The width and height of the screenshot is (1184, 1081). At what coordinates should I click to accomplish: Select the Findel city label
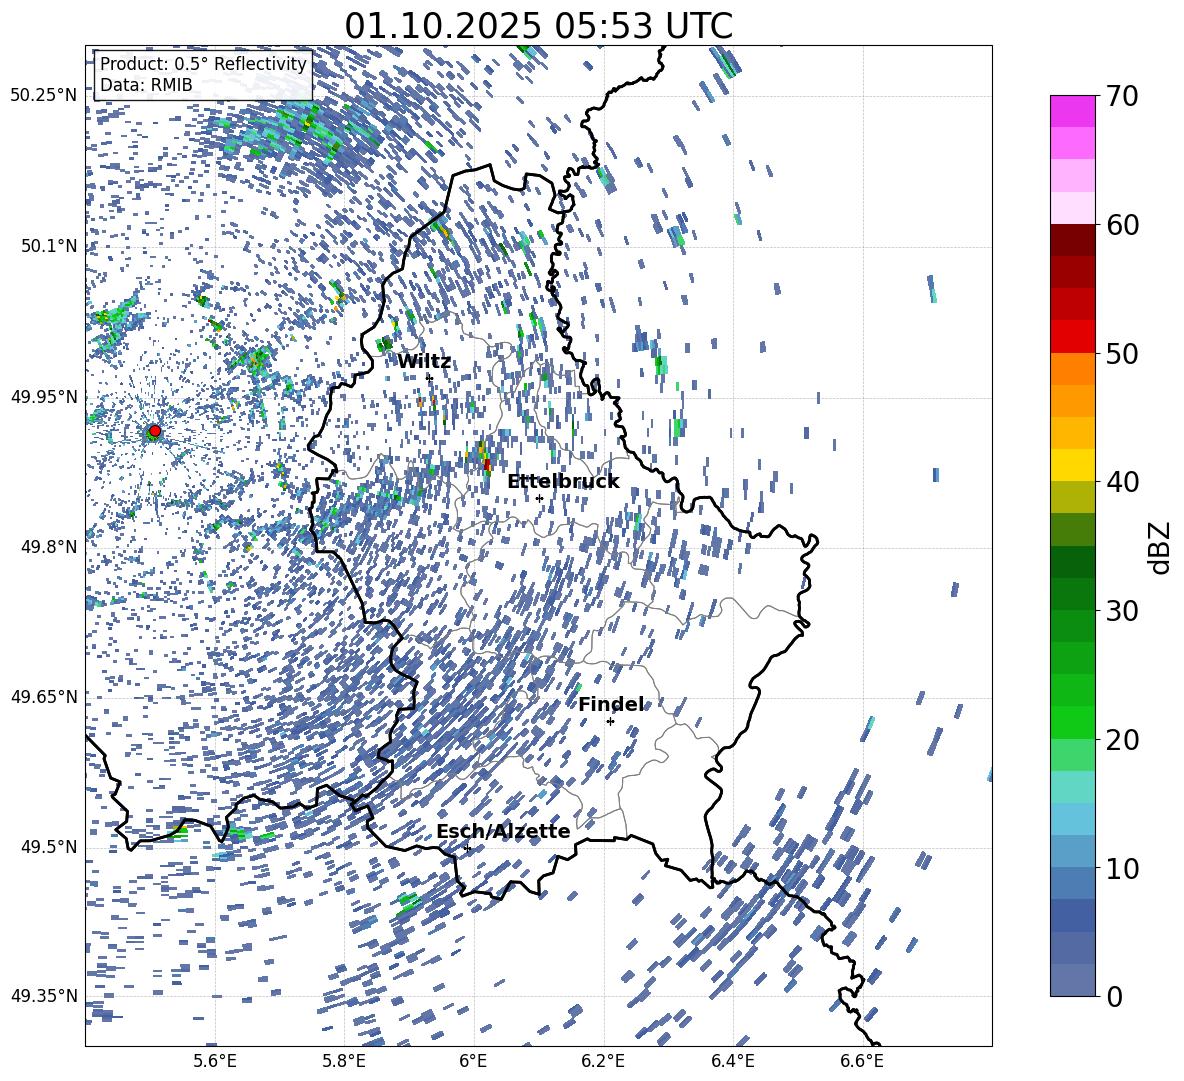point(612,704)
